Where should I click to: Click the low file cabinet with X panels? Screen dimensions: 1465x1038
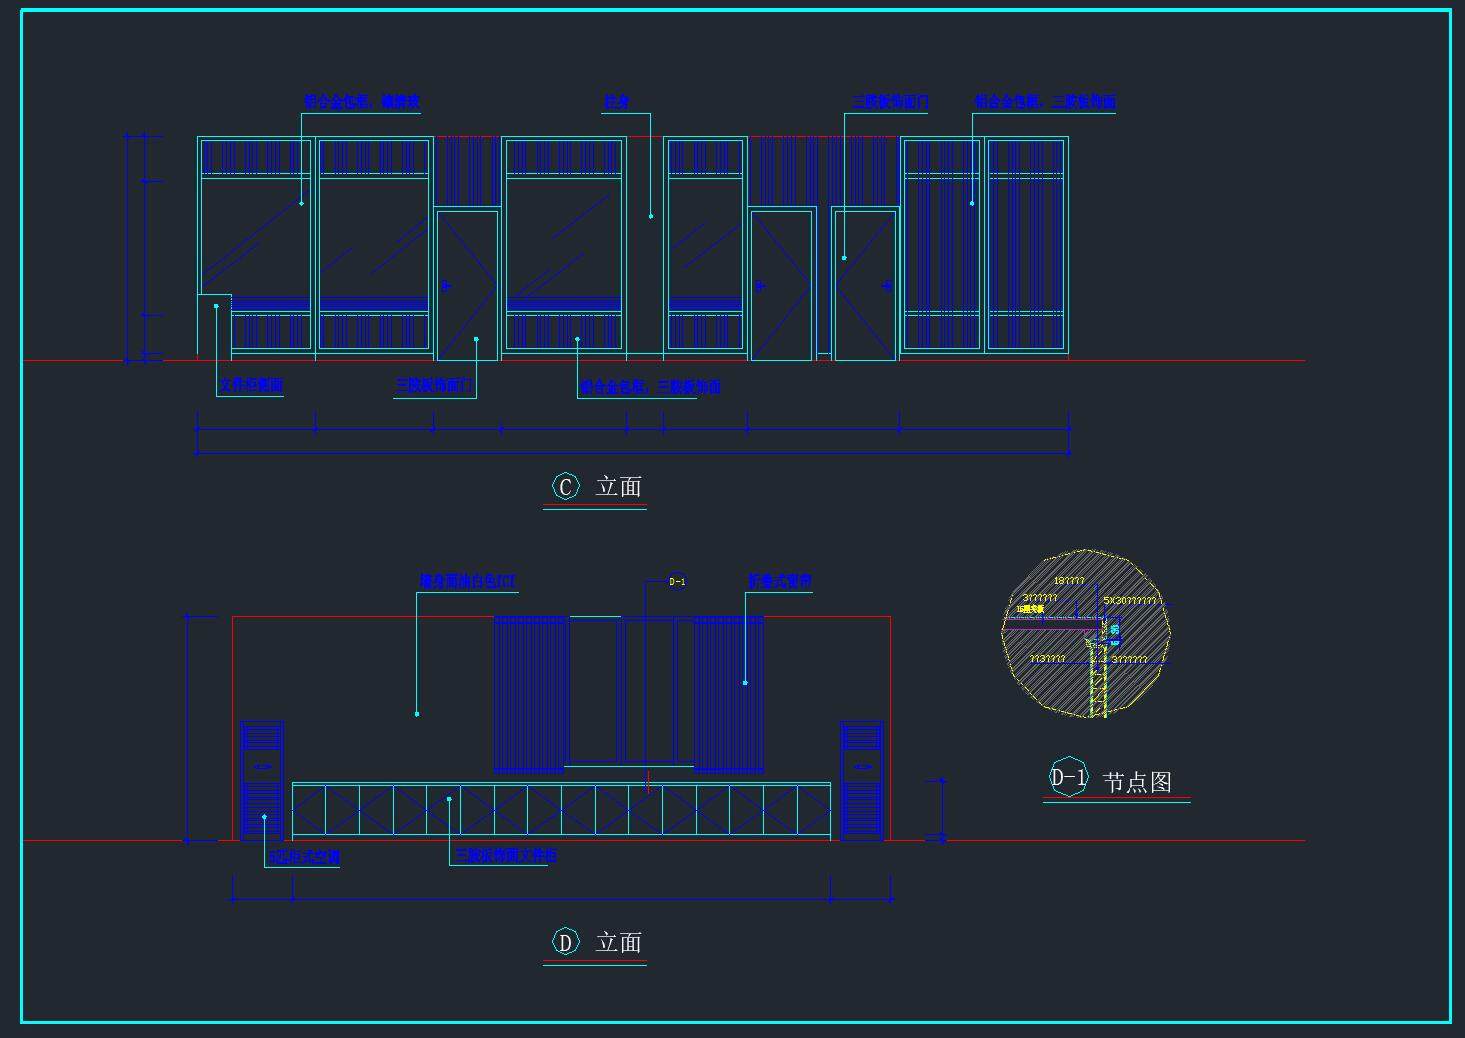561,810
